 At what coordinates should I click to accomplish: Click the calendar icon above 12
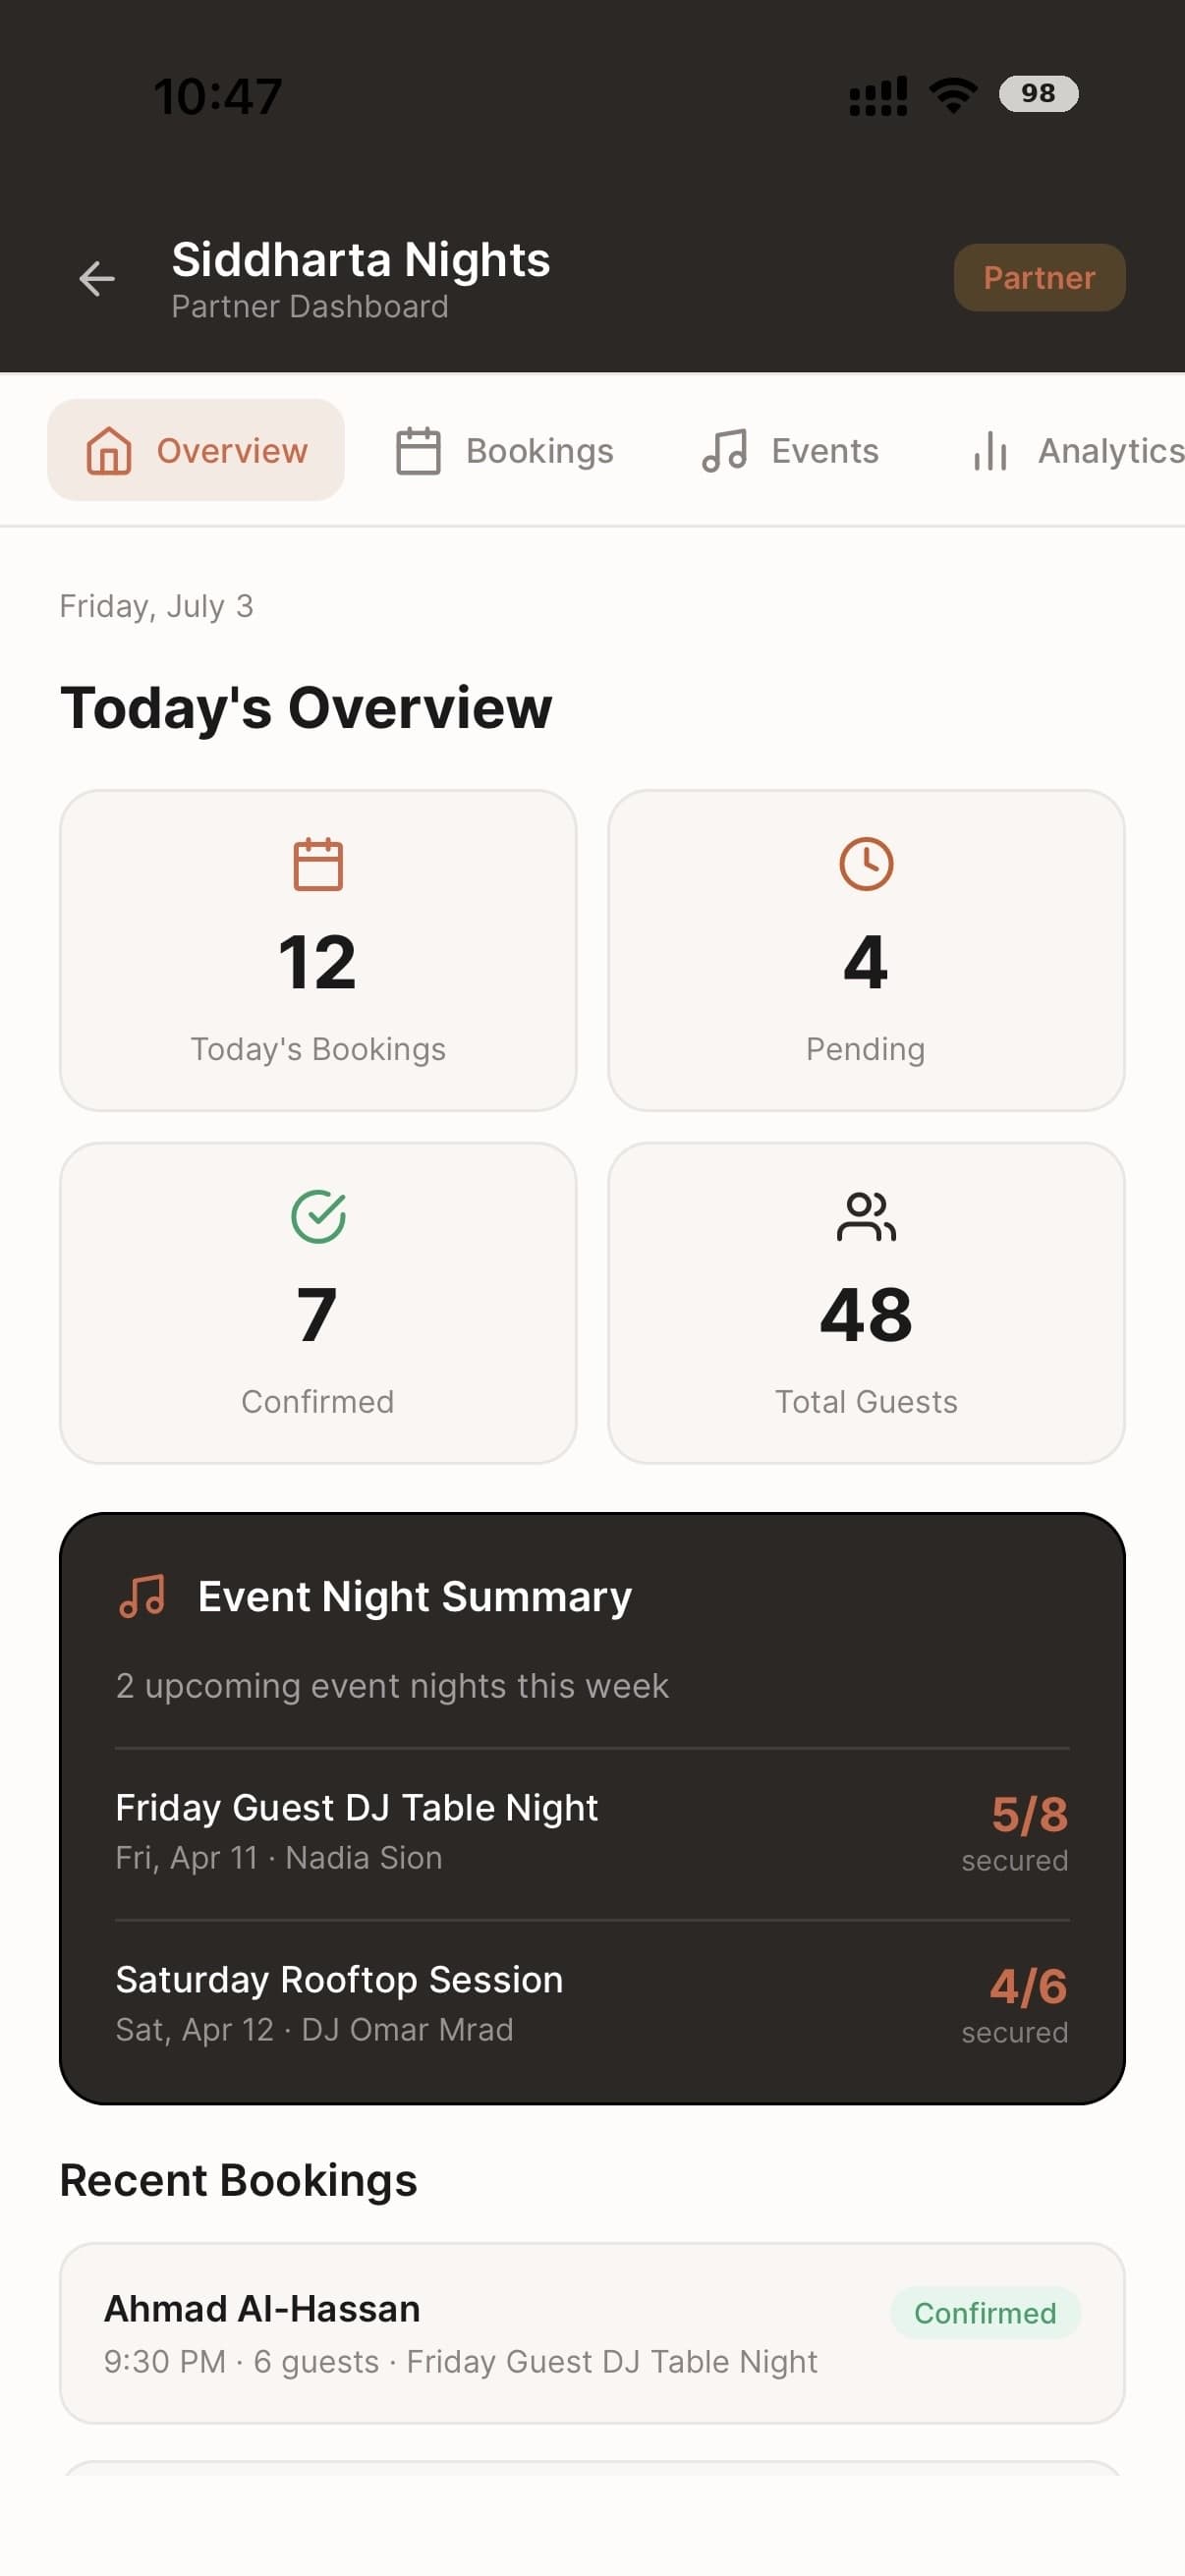(x=318, y=864)
